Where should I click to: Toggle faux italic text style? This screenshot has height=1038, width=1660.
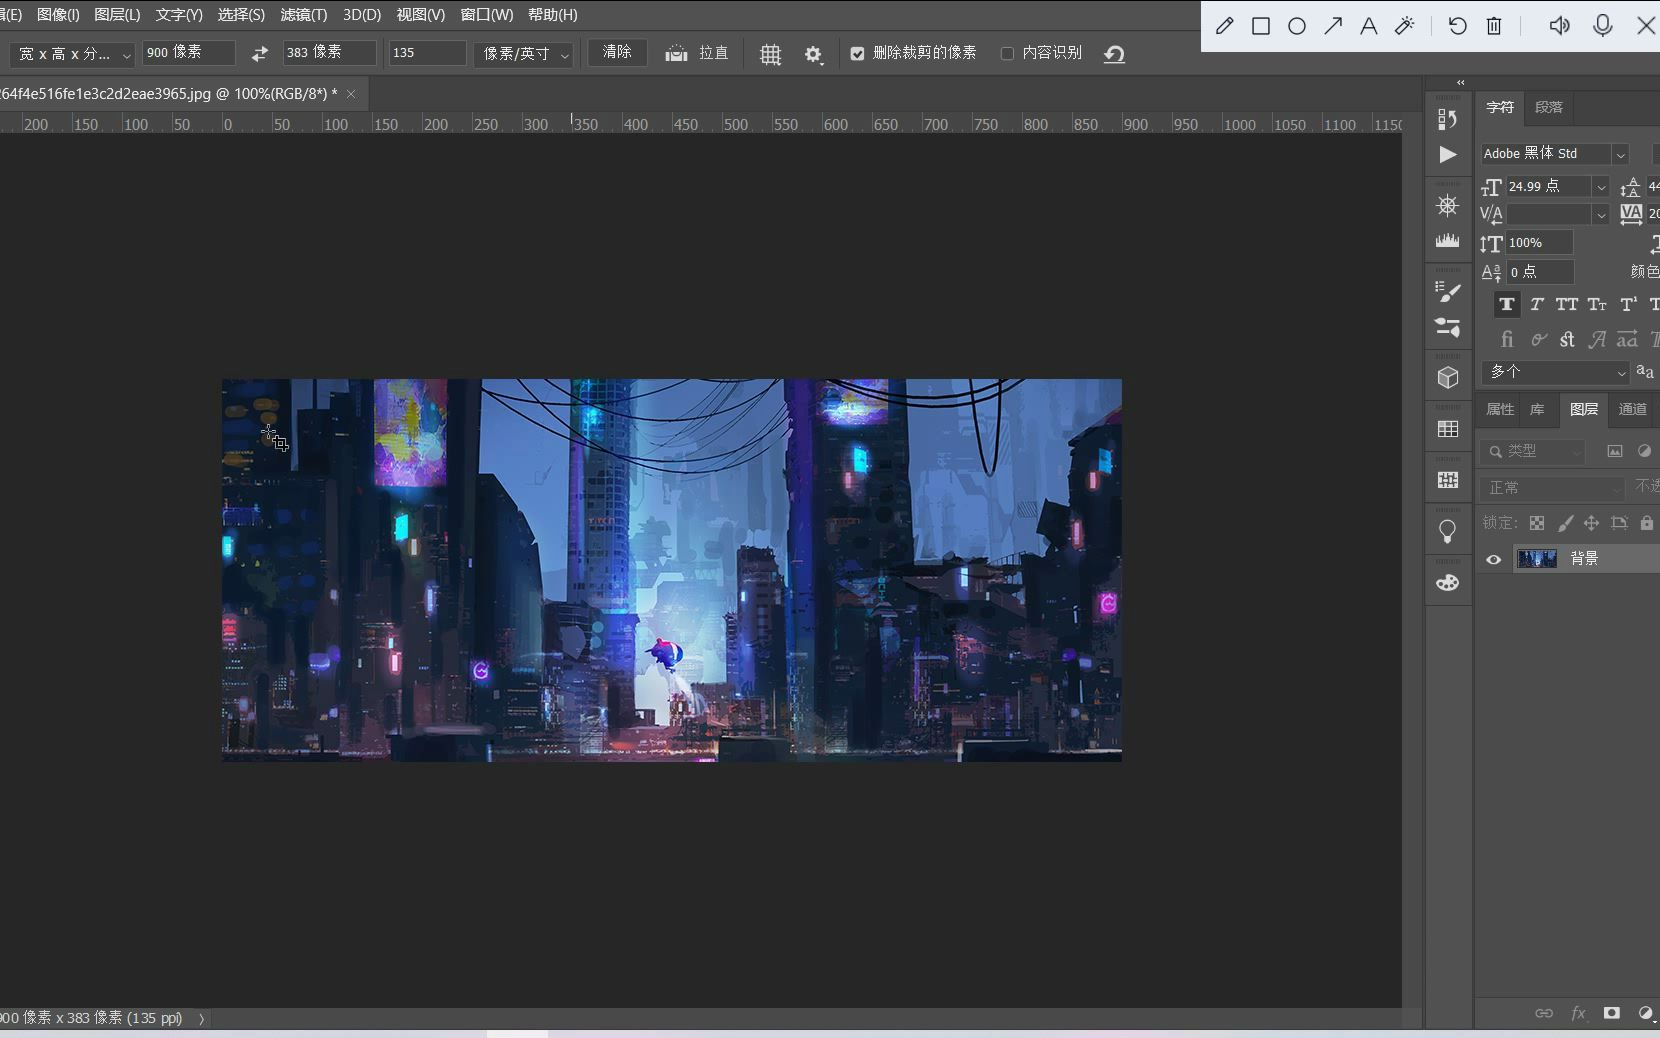click(1536, 304)
